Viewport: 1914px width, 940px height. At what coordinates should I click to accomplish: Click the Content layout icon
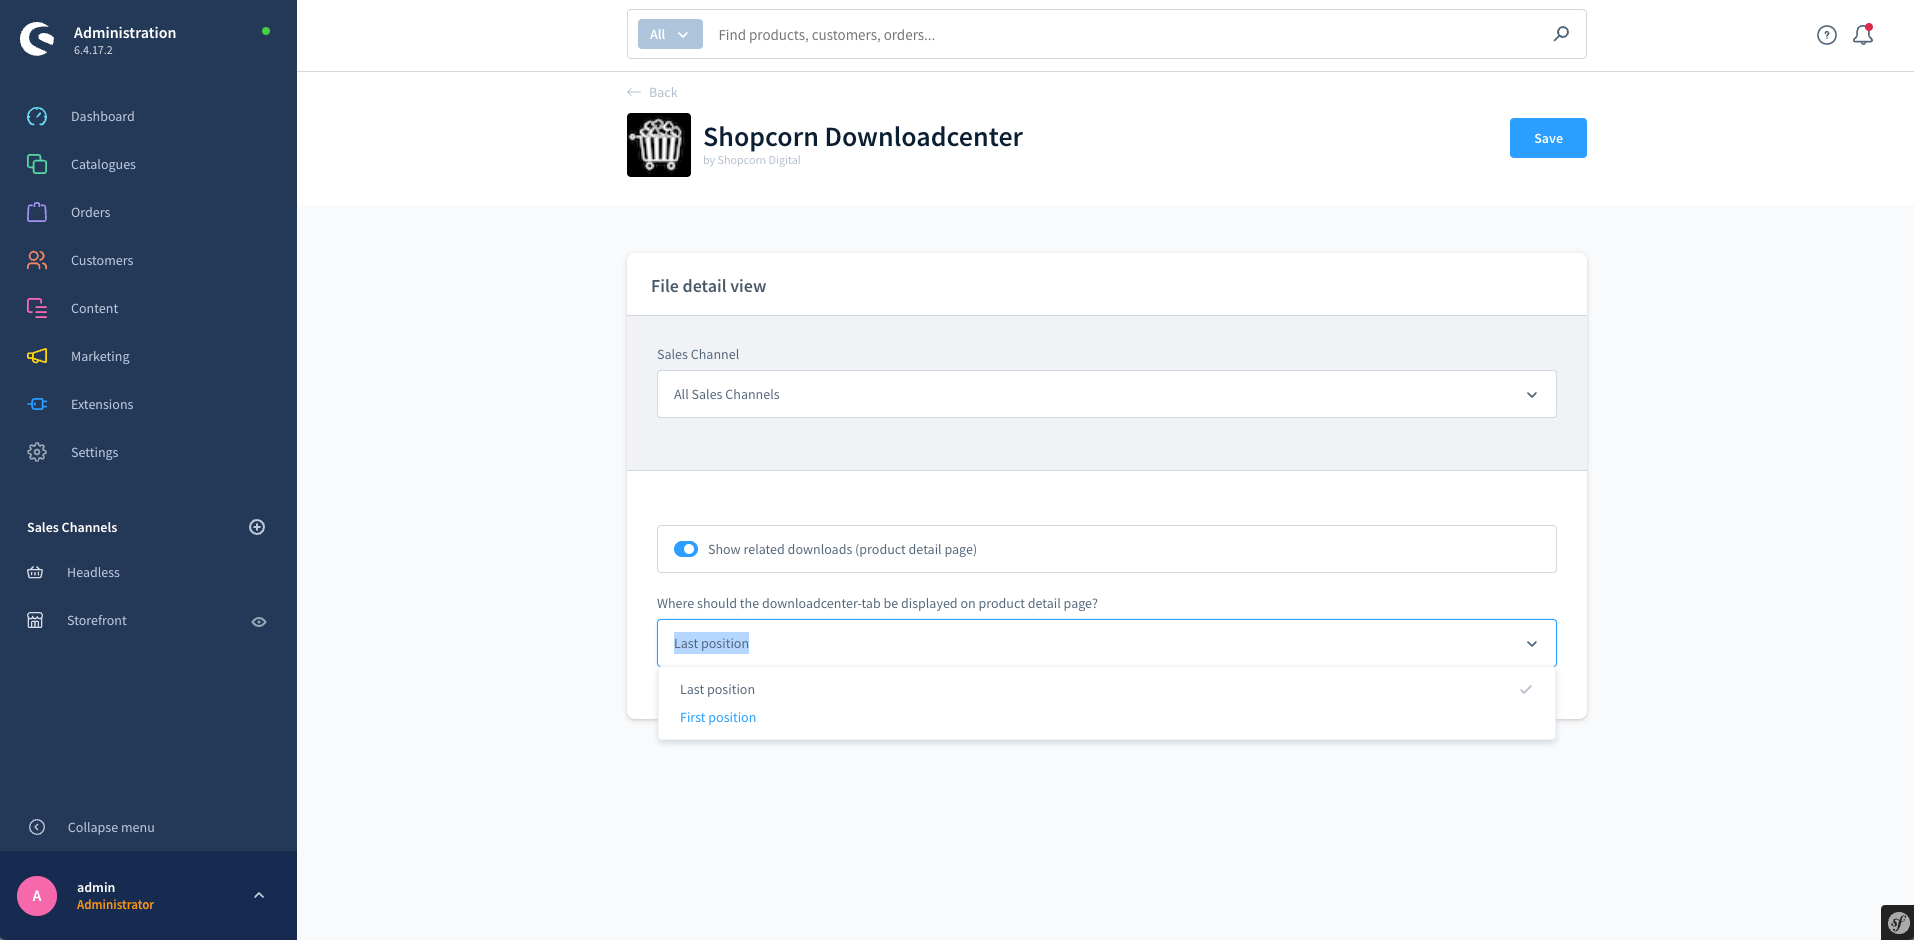37,308
